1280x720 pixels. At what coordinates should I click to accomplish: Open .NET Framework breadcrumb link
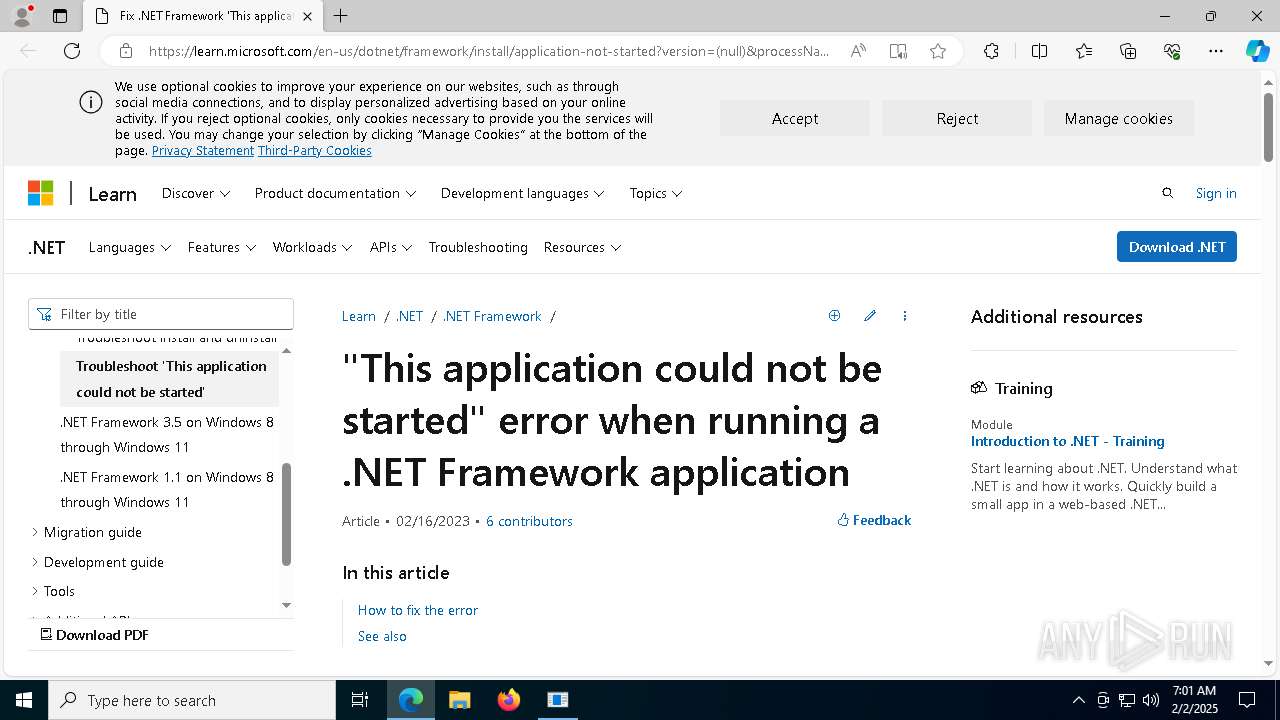[492, 316]
